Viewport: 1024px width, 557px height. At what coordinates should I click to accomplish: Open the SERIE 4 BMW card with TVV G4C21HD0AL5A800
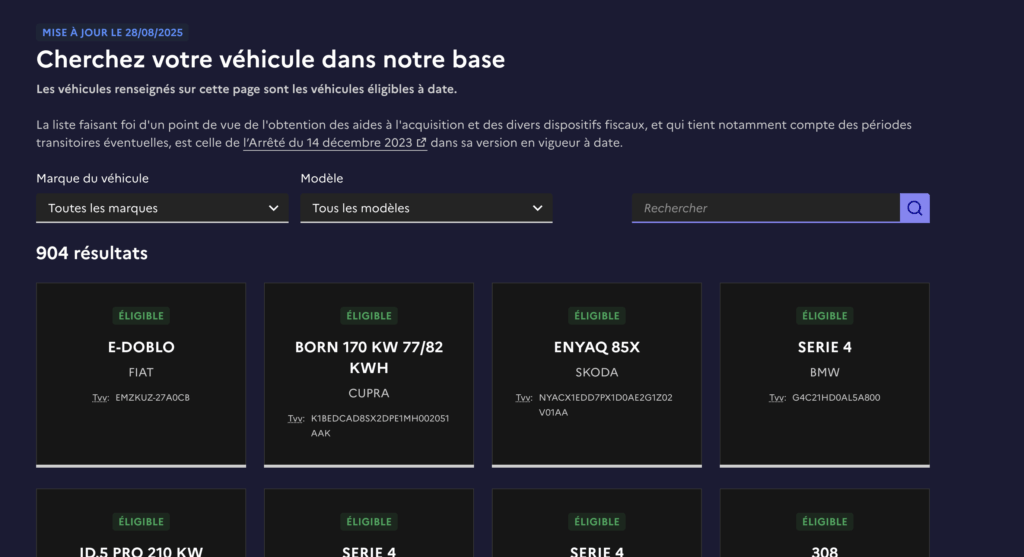pos(825,375)
